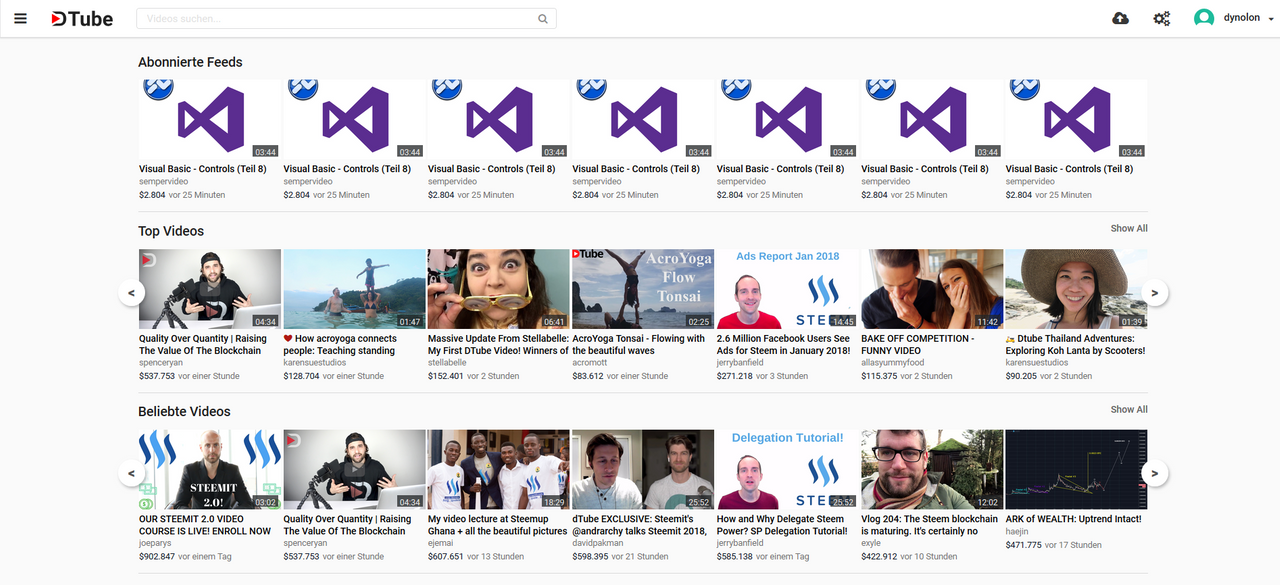
Task: Click the '$902.847' payout value
Action: pos(157,556)
